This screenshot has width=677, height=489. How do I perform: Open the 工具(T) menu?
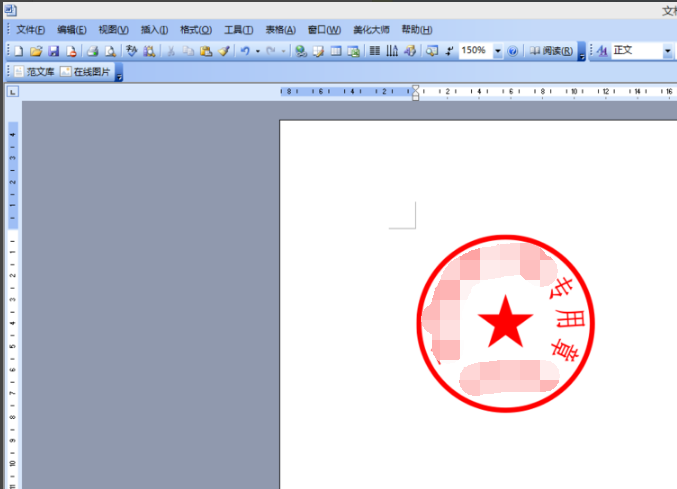238,30
